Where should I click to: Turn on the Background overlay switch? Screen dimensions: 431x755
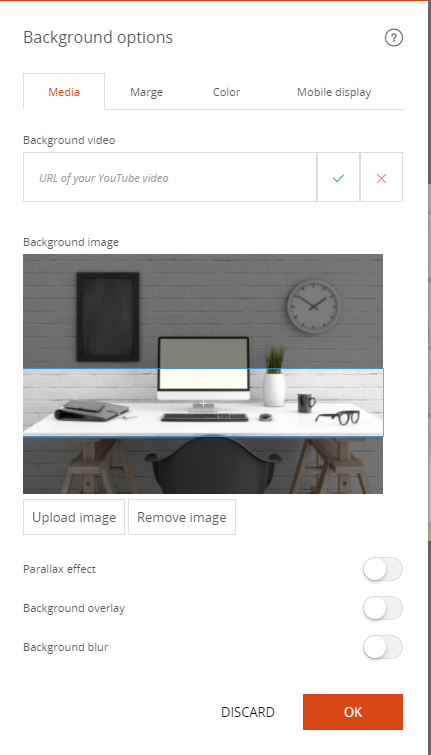pos(383,608)
